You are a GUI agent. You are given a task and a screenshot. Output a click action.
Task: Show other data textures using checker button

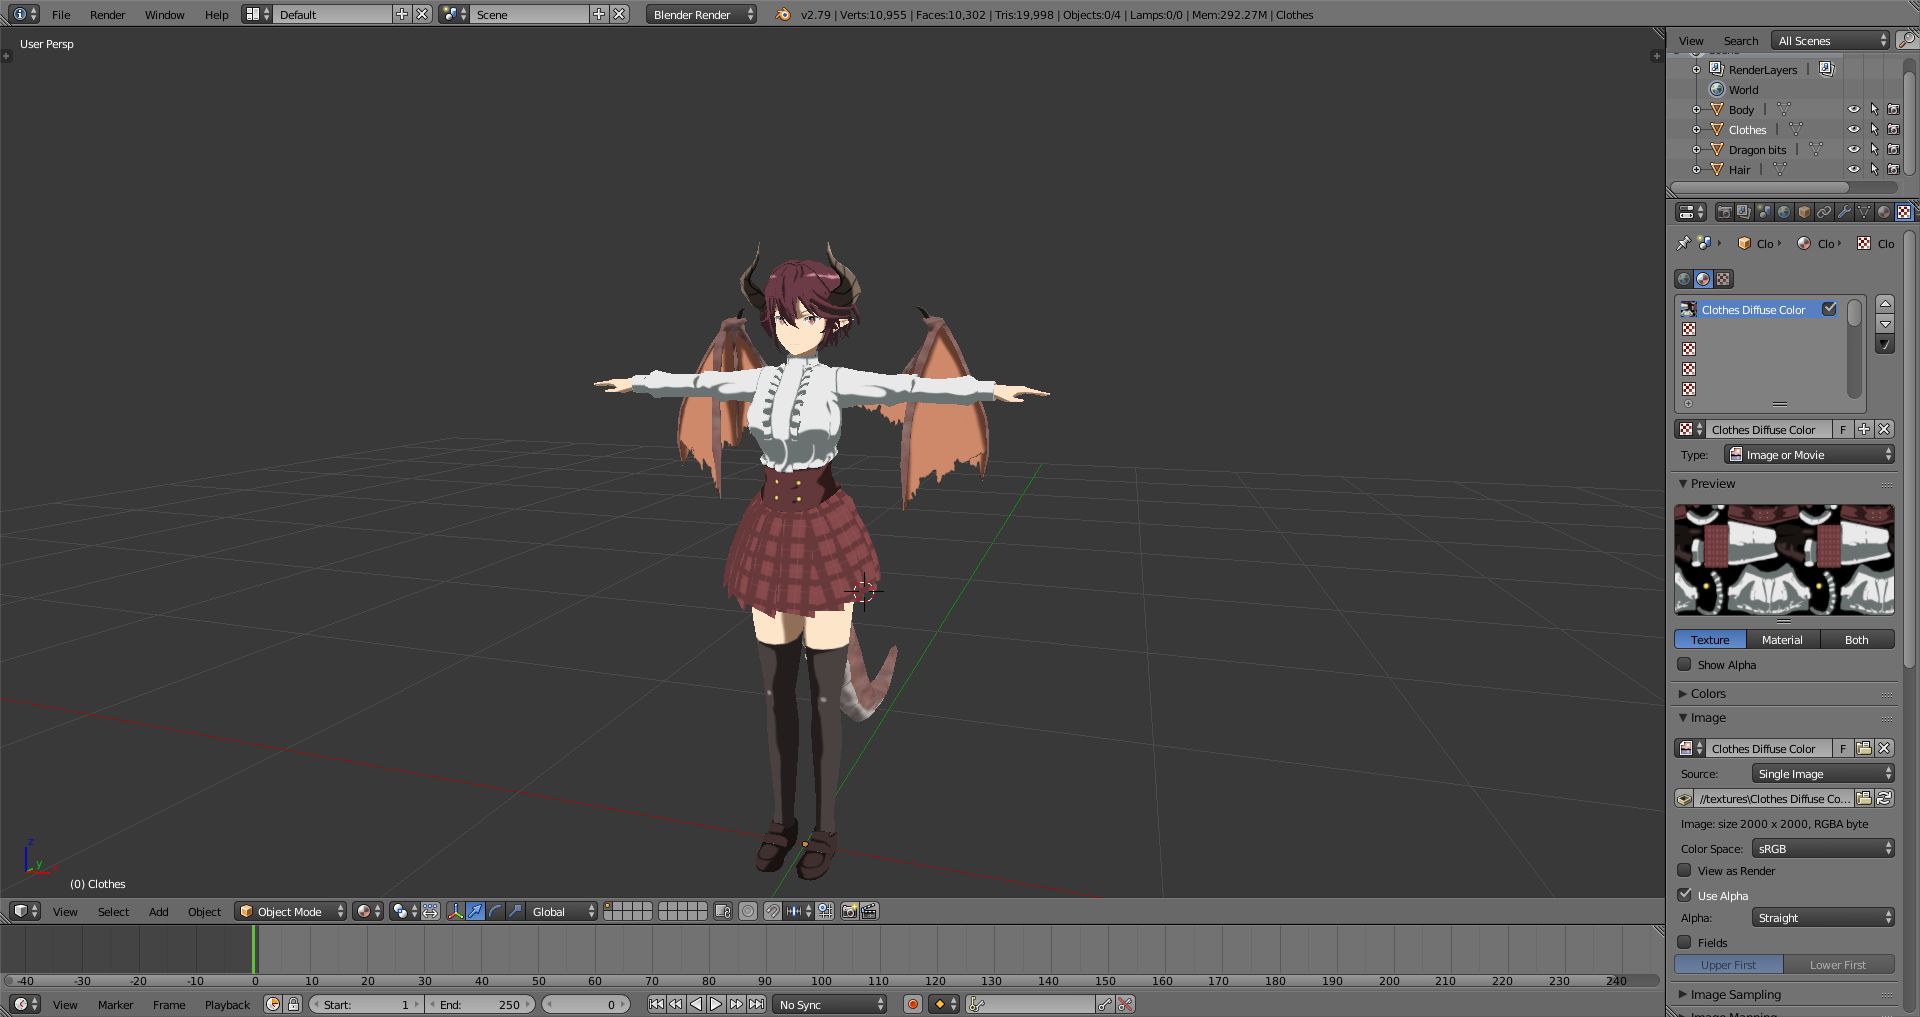pyautogui.click(x=1723, y=279)
